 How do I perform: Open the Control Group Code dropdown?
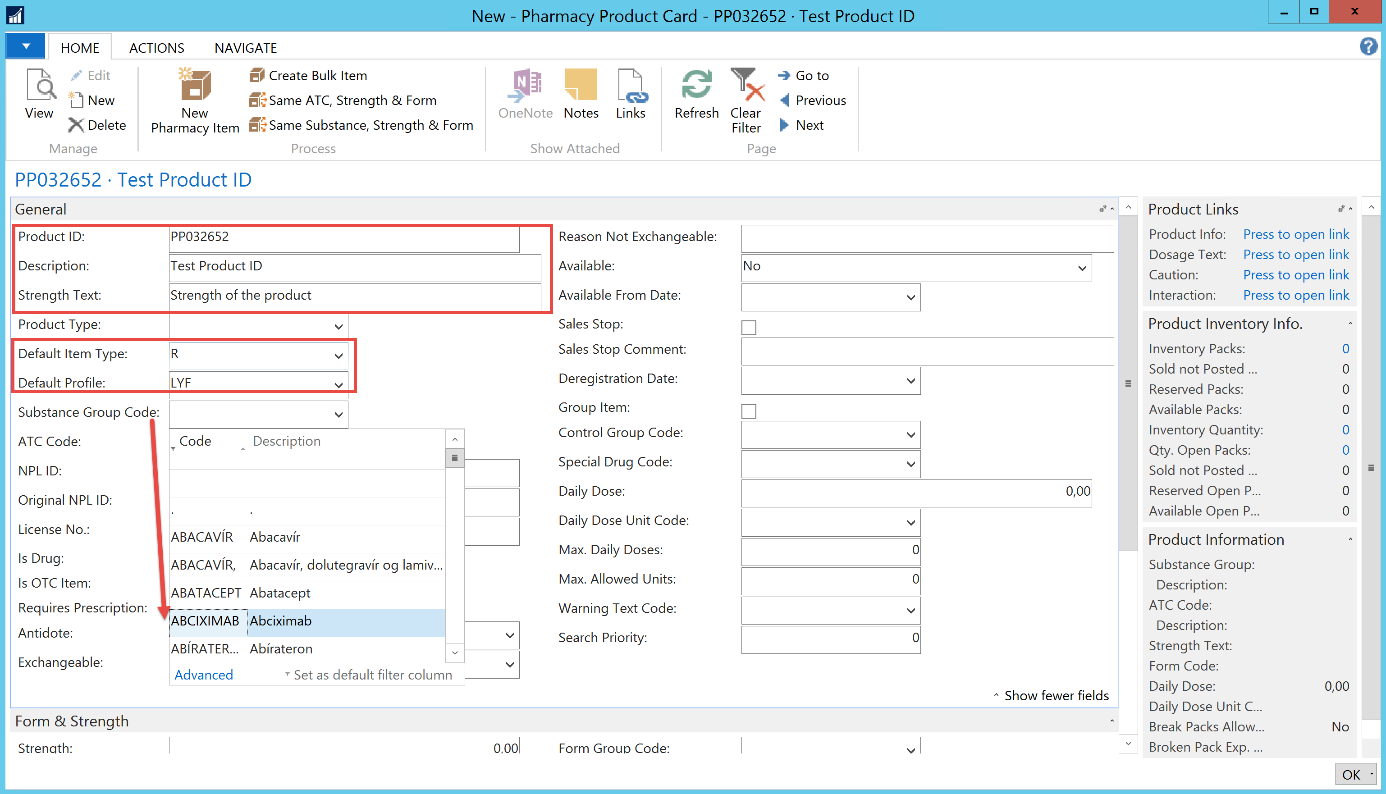tap(910, 435)
